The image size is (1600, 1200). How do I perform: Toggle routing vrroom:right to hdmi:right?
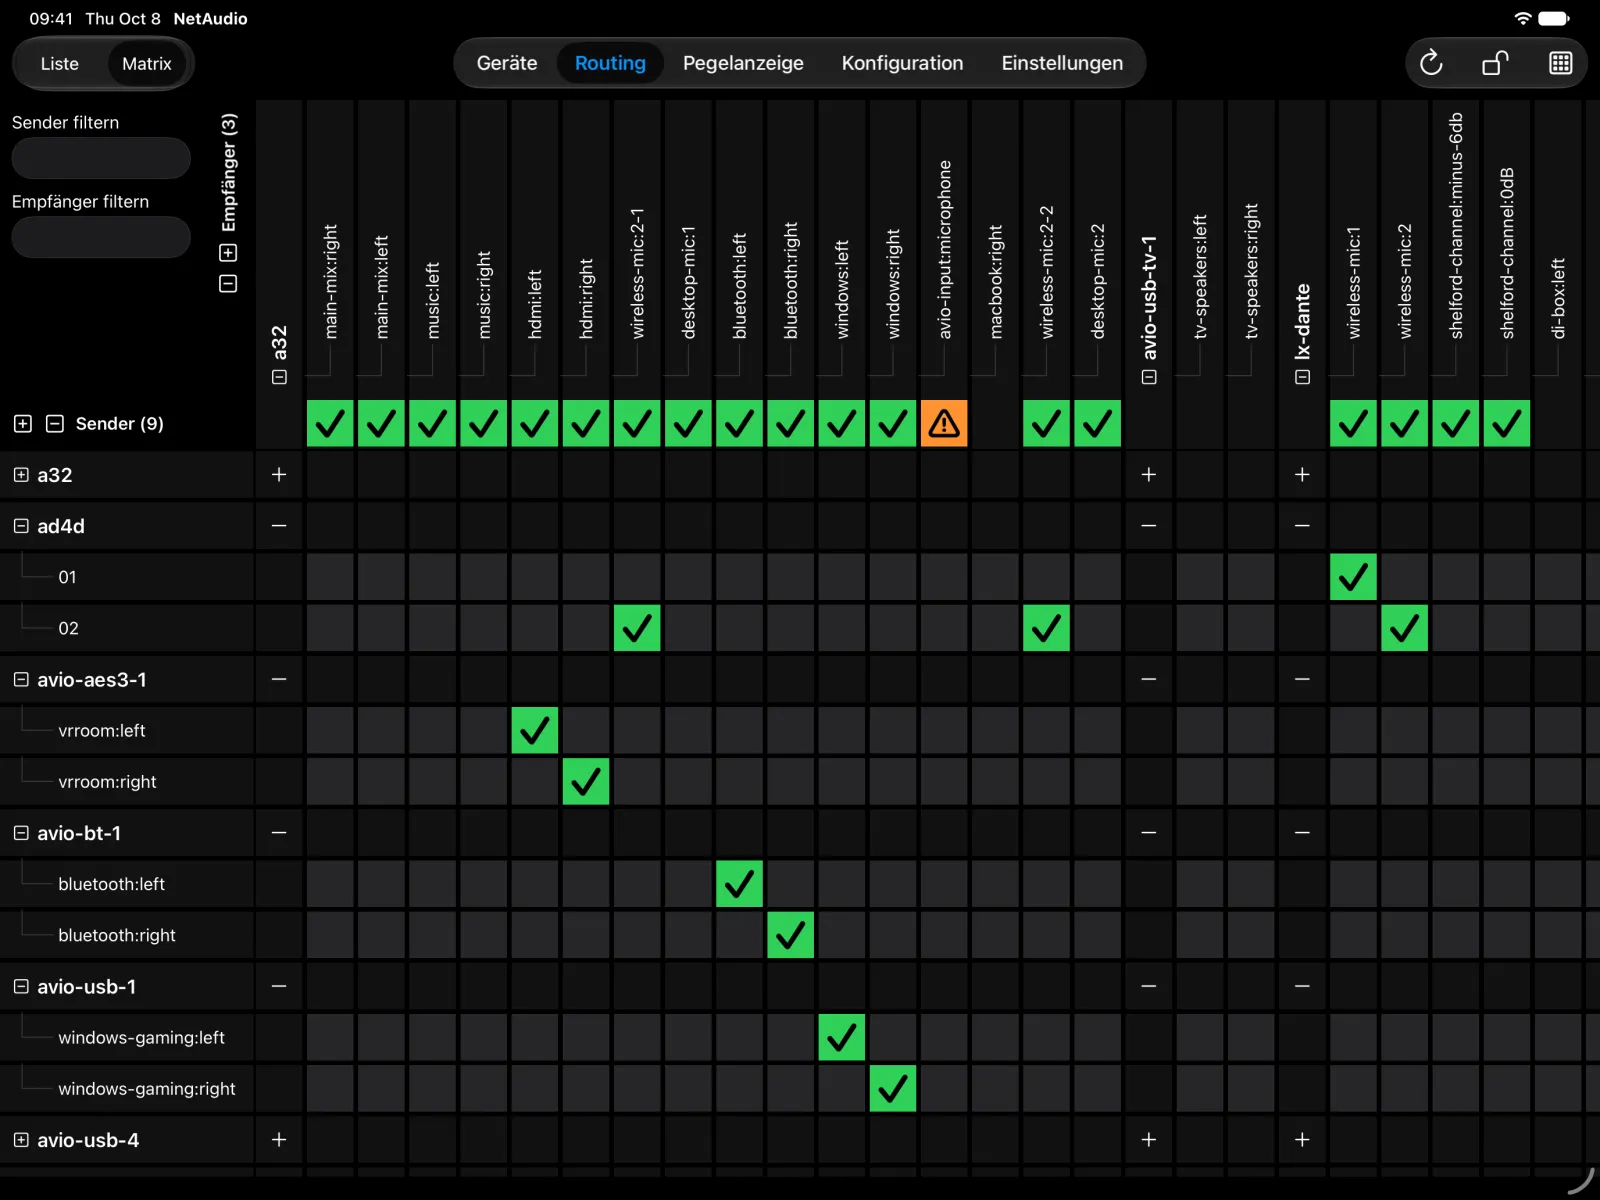point(586,781)
